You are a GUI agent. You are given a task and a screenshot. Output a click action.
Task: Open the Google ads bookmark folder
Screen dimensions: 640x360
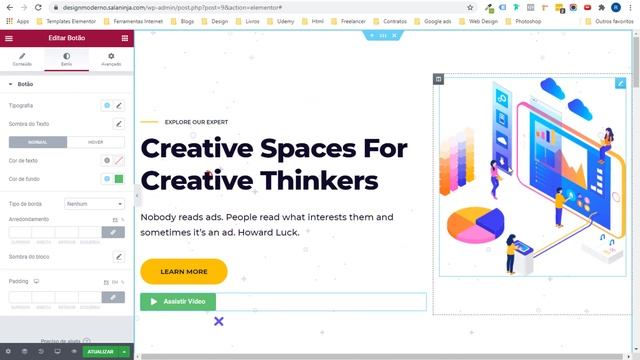(x=433, y=21)
